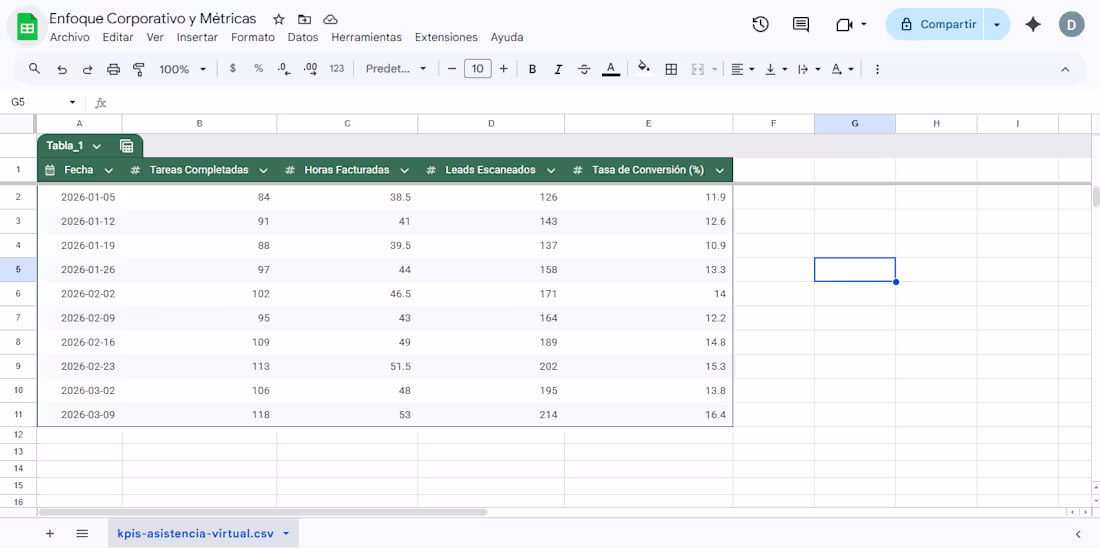Open the Tabla_1 table options dropdown
The width and height of the screenshot is (1100, 548).
(x=97, y=146)
